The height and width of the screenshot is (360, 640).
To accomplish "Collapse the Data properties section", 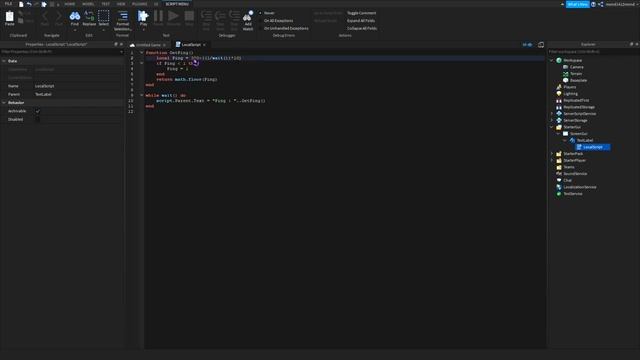I will point(4,61).
